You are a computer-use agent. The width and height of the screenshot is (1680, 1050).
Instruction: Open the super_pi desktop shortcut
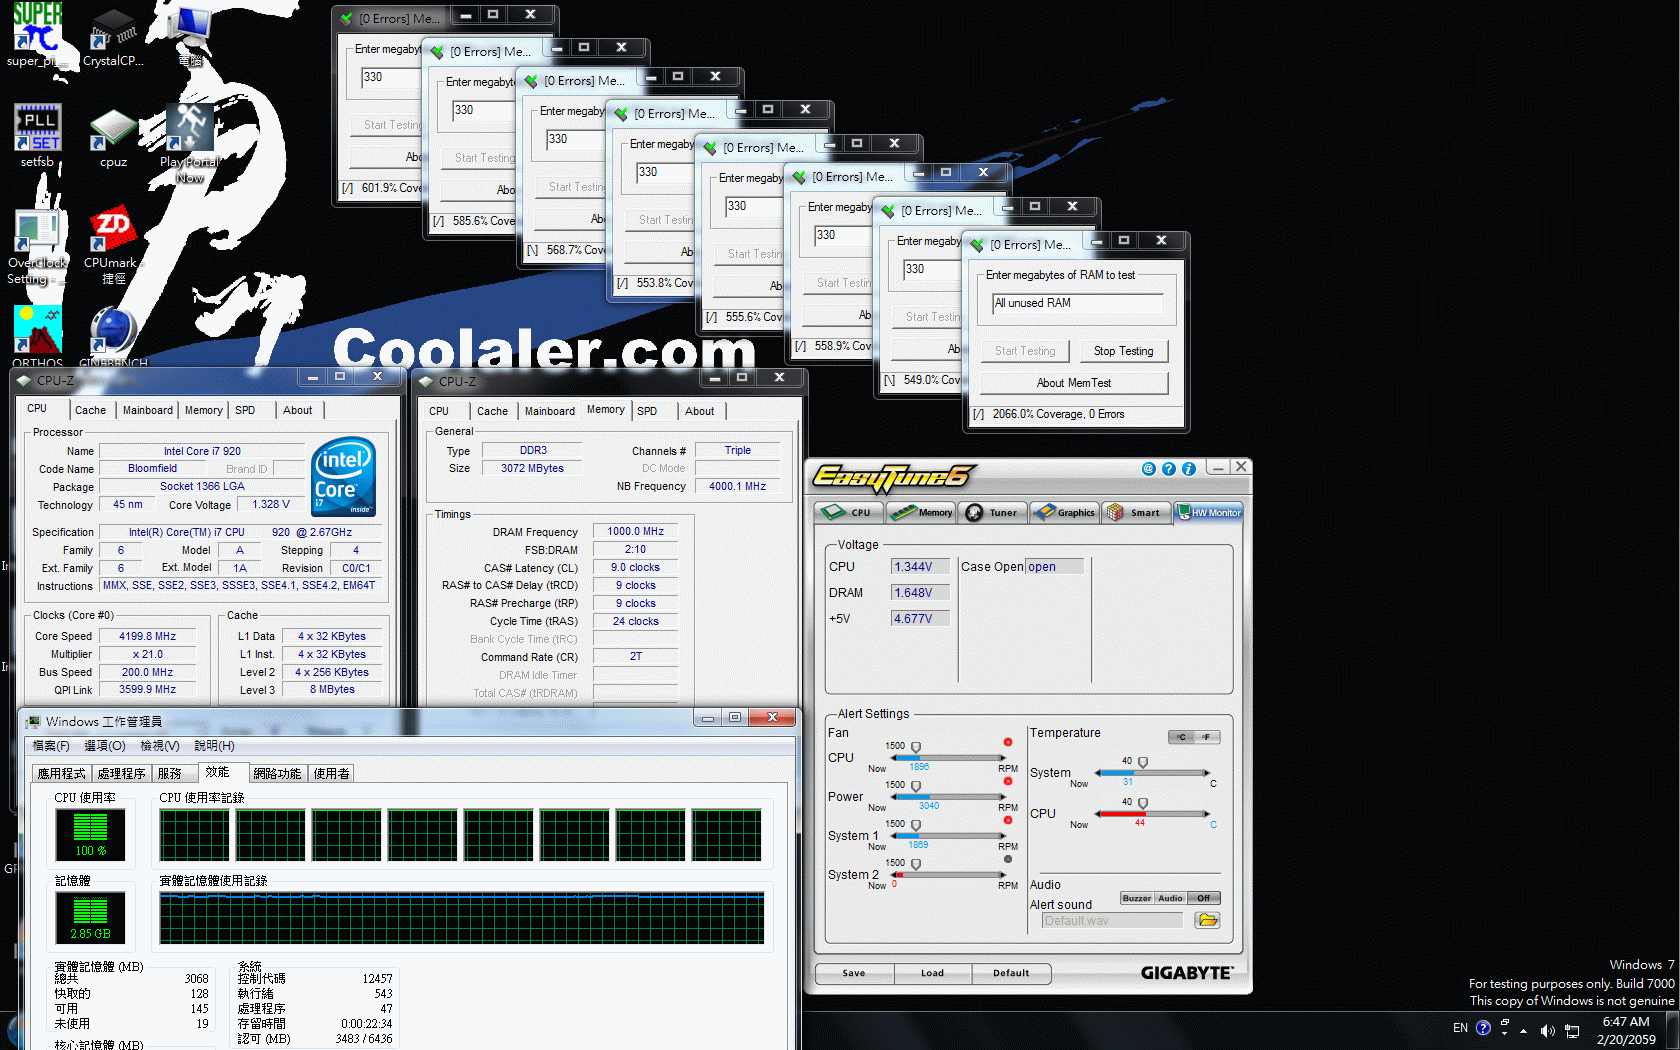[37, 35]
